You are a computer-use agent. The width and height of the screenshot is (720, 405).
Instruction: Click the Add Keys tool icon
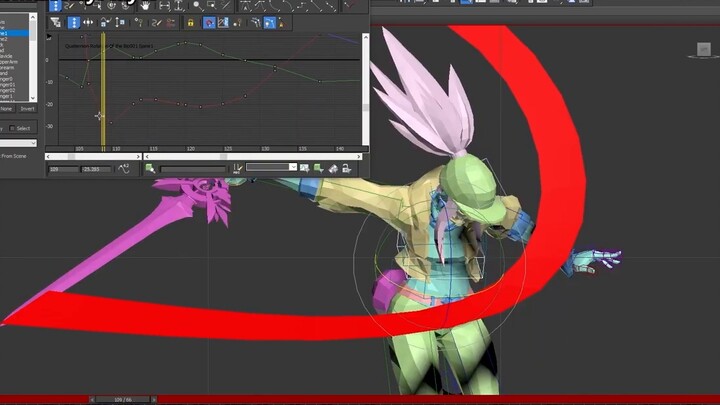(x=138, y=22)
